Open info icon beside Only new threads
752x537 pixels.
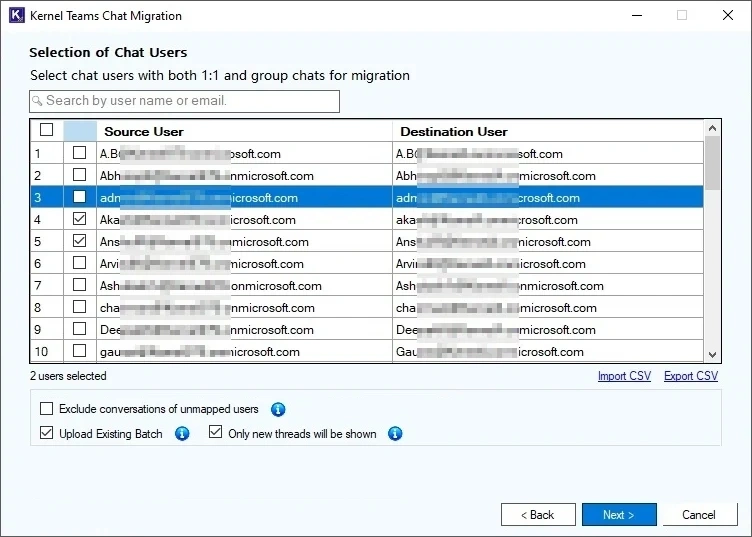(395, 434)
